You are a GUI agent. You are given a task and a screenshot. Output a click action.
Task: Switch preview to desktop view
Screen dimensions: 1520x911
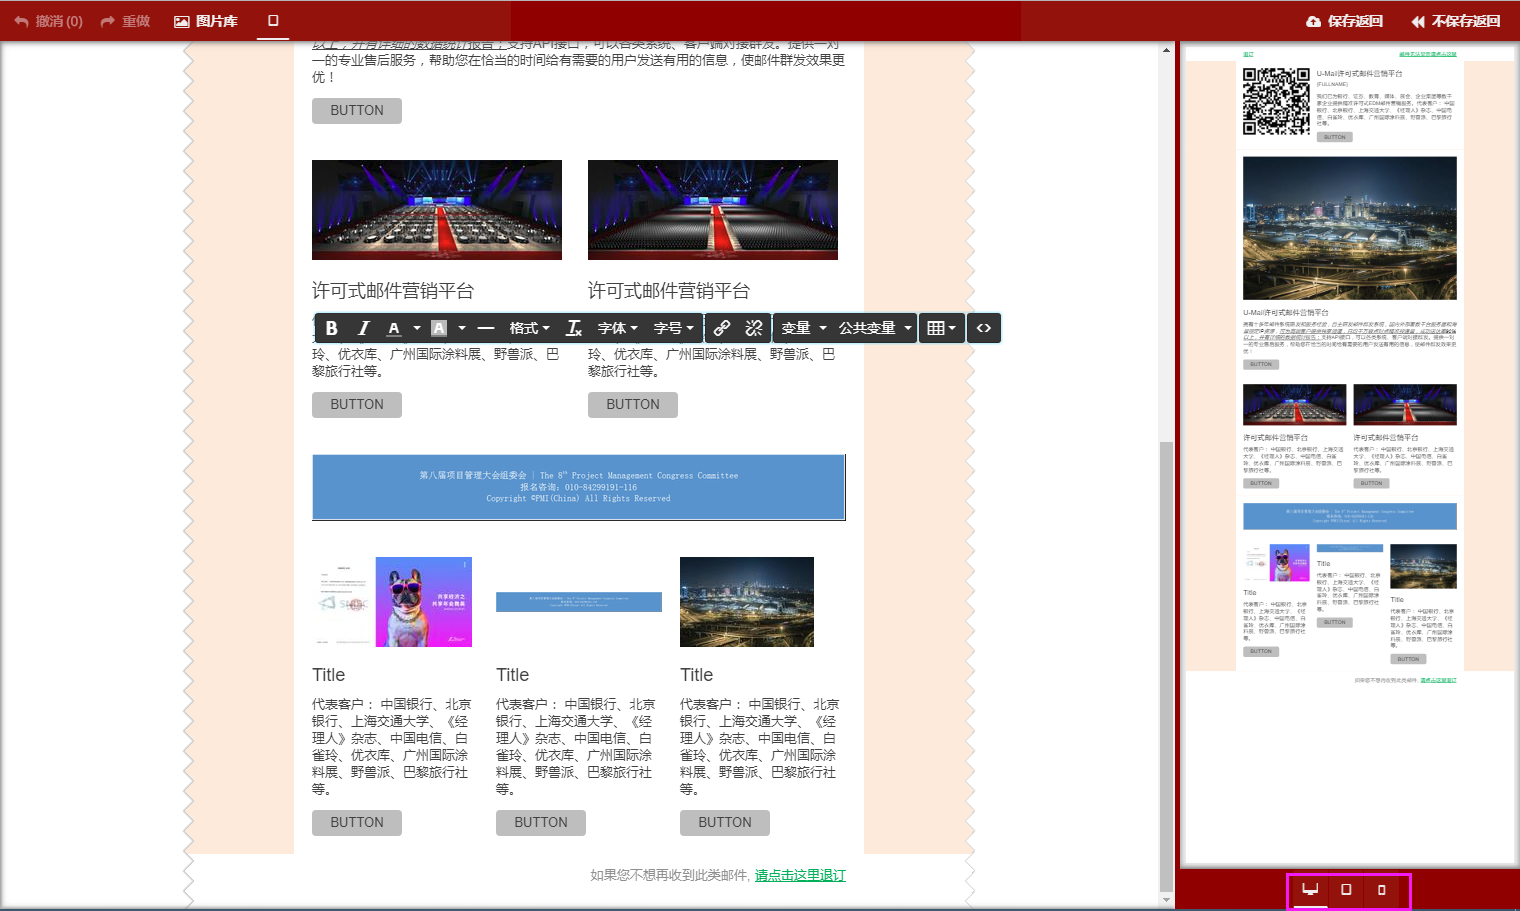coord(1310,889)
